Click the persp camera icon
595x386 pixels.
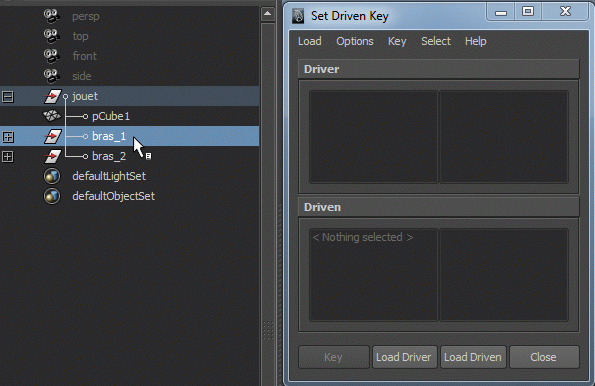[x=52, y=16]
